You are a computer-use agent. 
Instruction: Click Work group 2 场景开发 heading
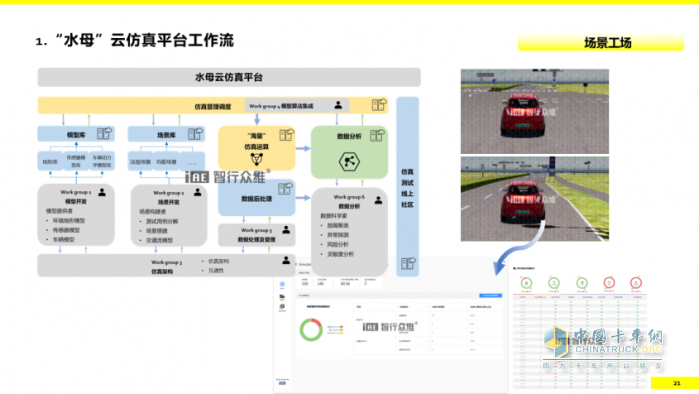click(169, 197)
